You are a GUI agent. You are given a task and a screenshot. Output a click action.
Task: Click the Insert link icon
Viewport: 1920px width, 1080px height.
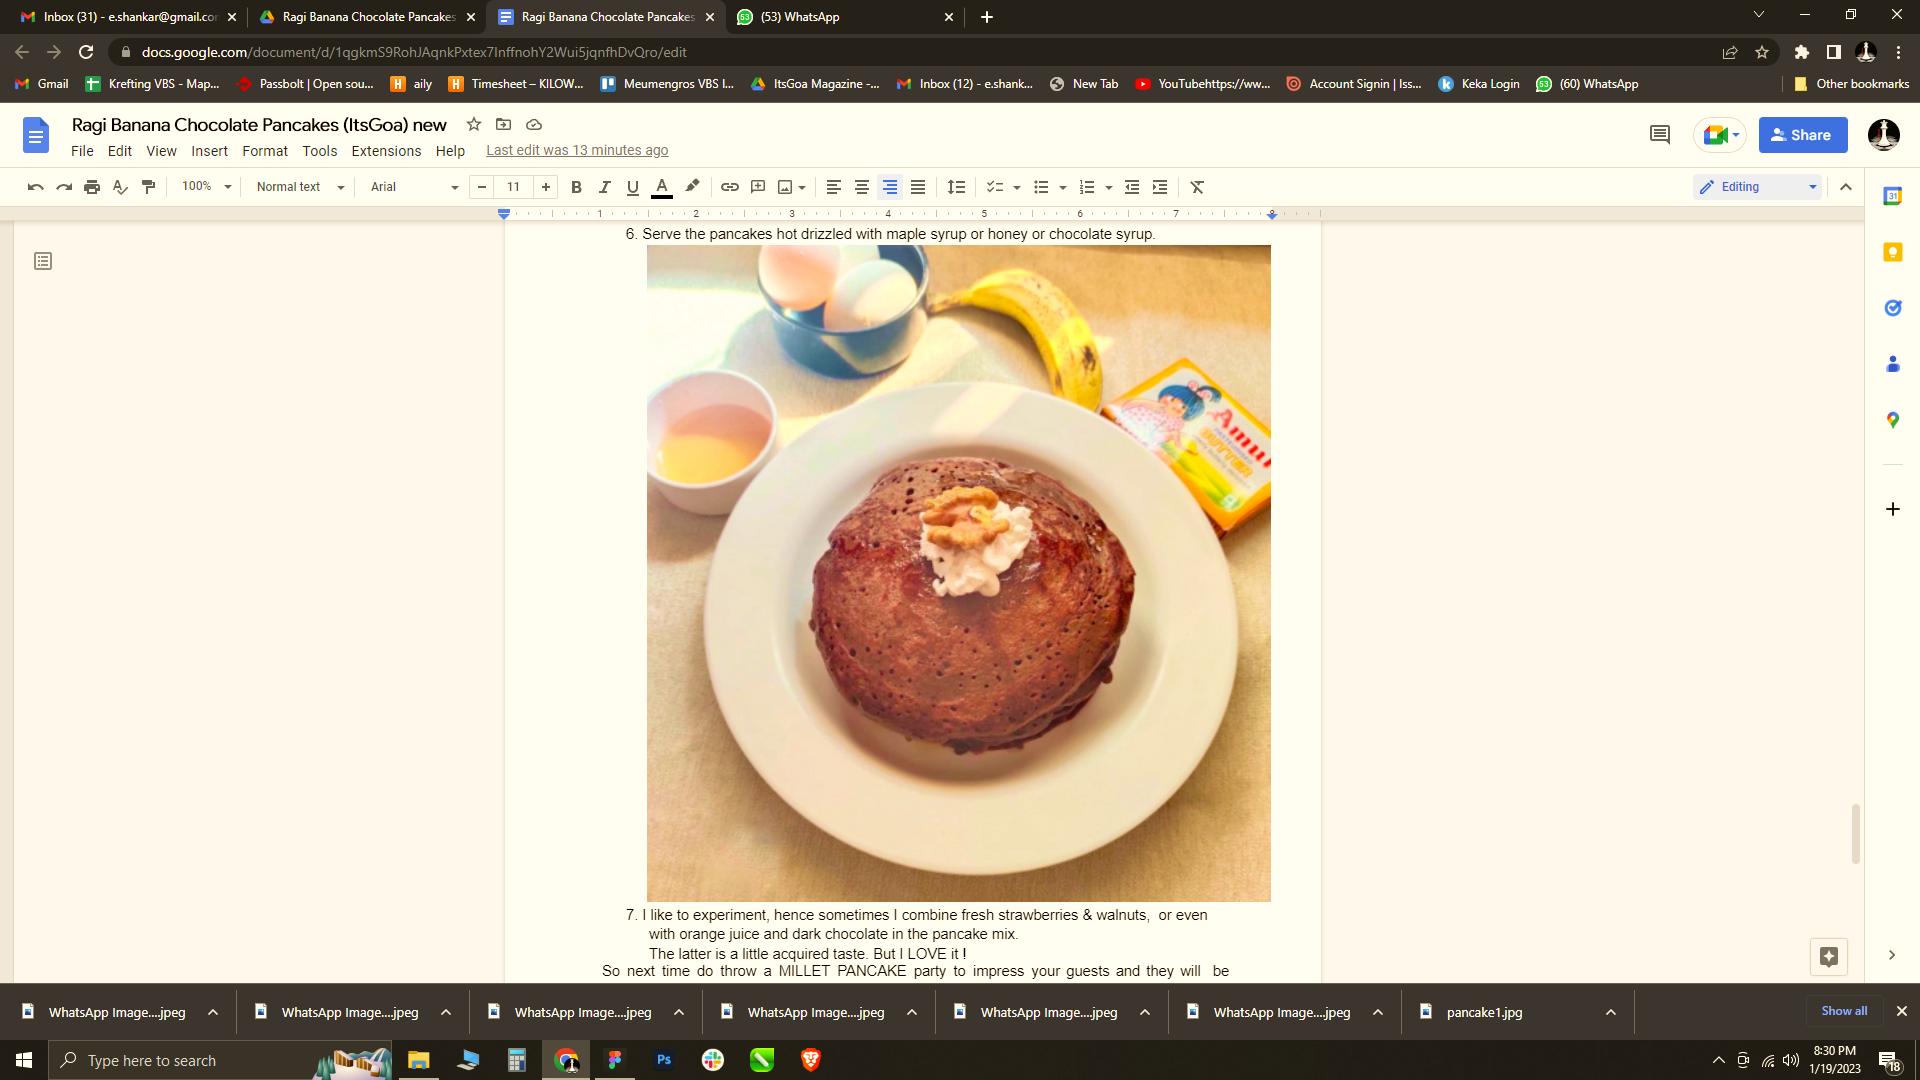[x=730, y=187]
